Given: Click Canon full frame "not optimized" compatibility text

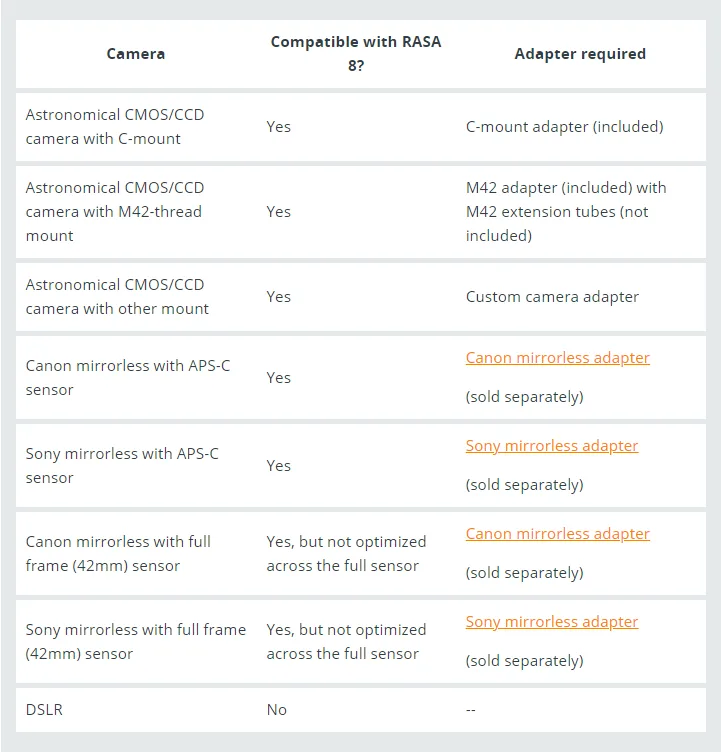Looking at the screenshot, I should [x=346, y=554].
